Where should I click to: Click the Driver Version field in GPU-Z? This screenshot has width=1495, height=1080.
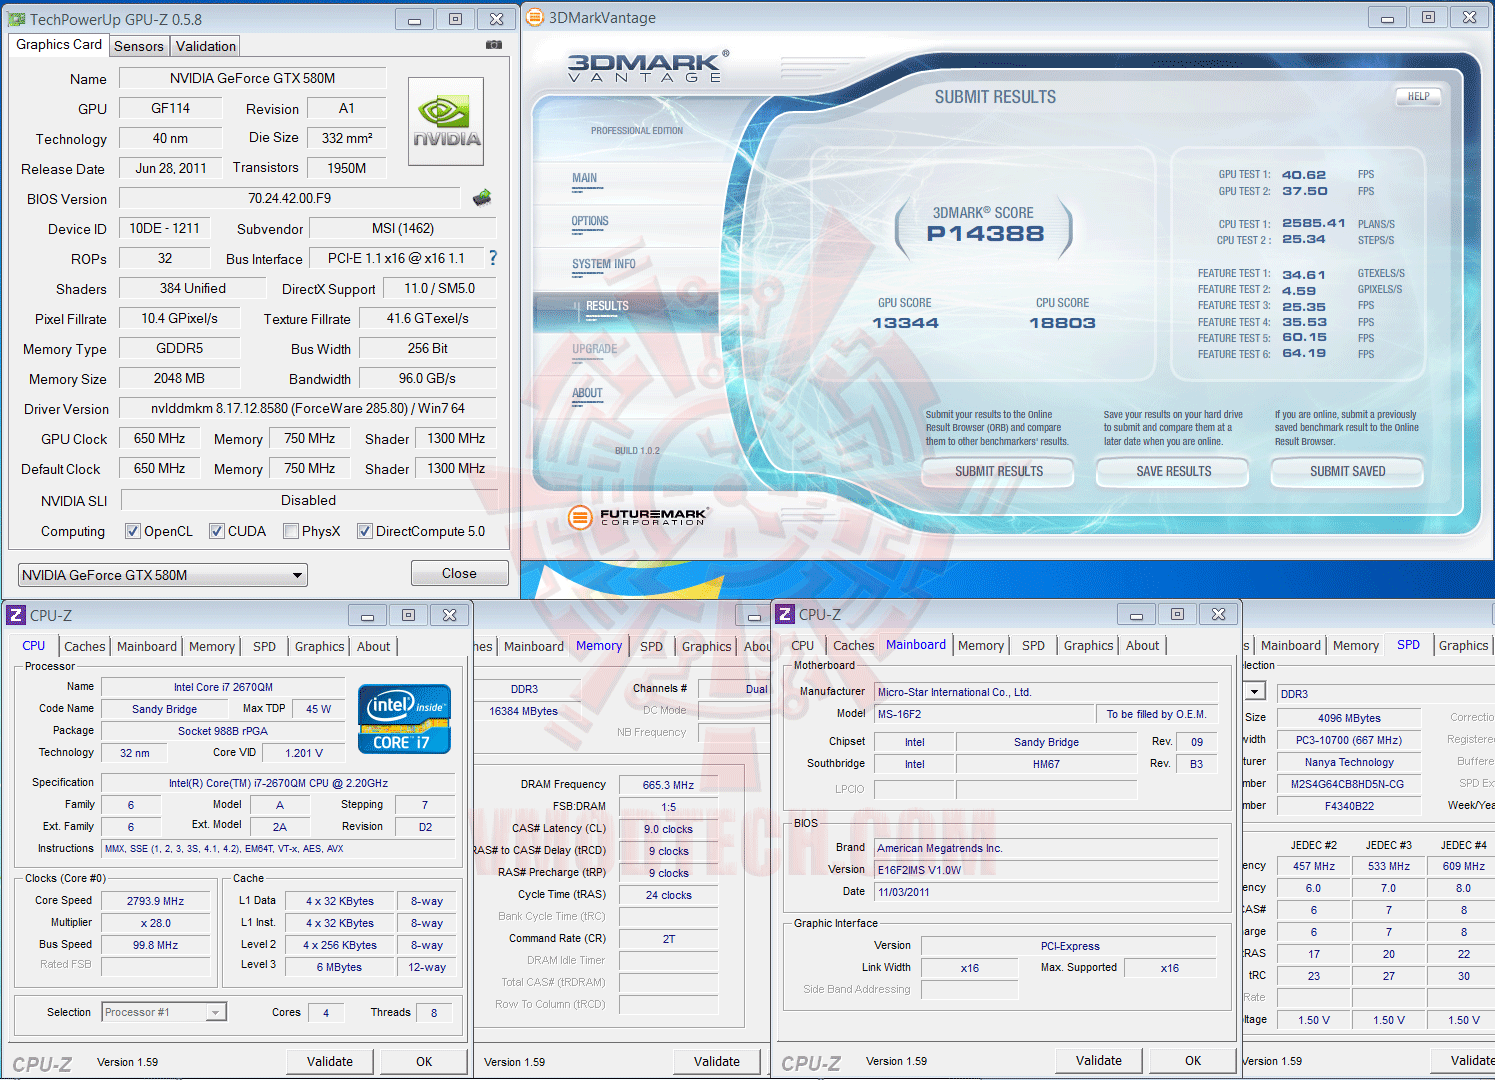tap(308, 408)
